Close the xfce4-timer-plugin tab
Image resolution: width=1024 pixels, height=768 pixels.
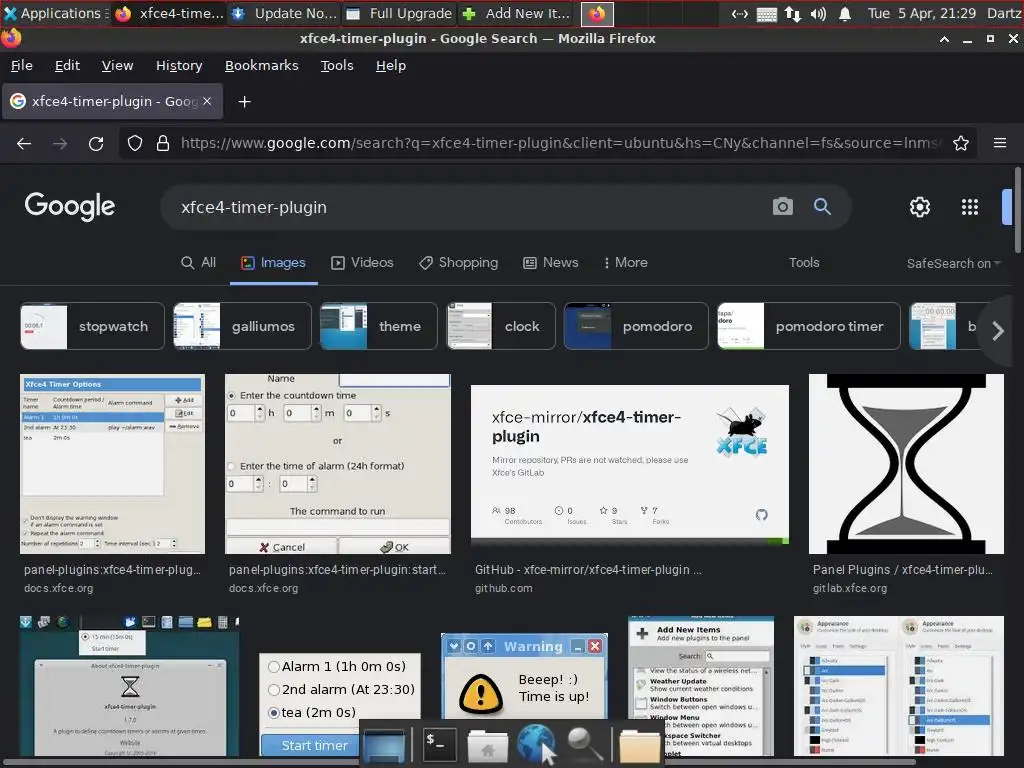click(x=206, y=101)
